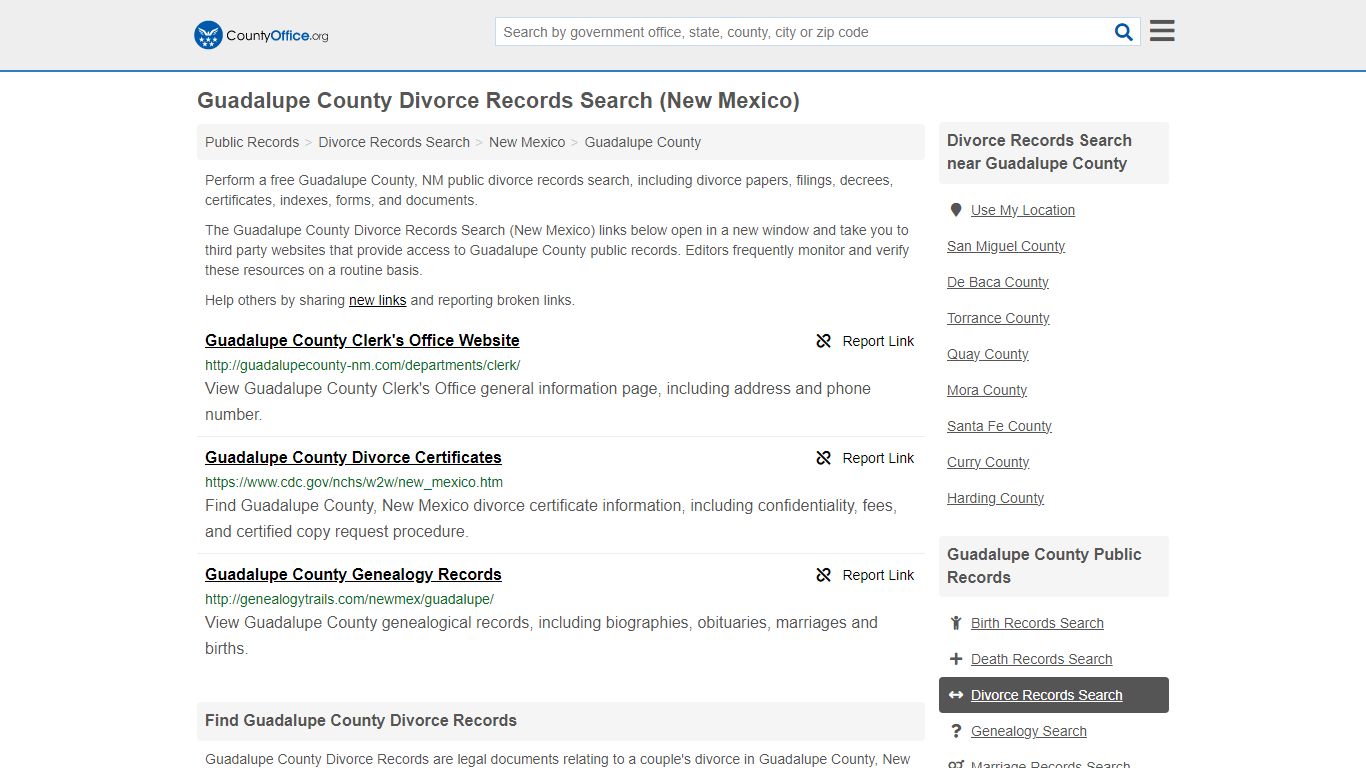Report link for Divorce Certificates
The height and width of the screenshot is (768, 1366).
coord(865,458)
